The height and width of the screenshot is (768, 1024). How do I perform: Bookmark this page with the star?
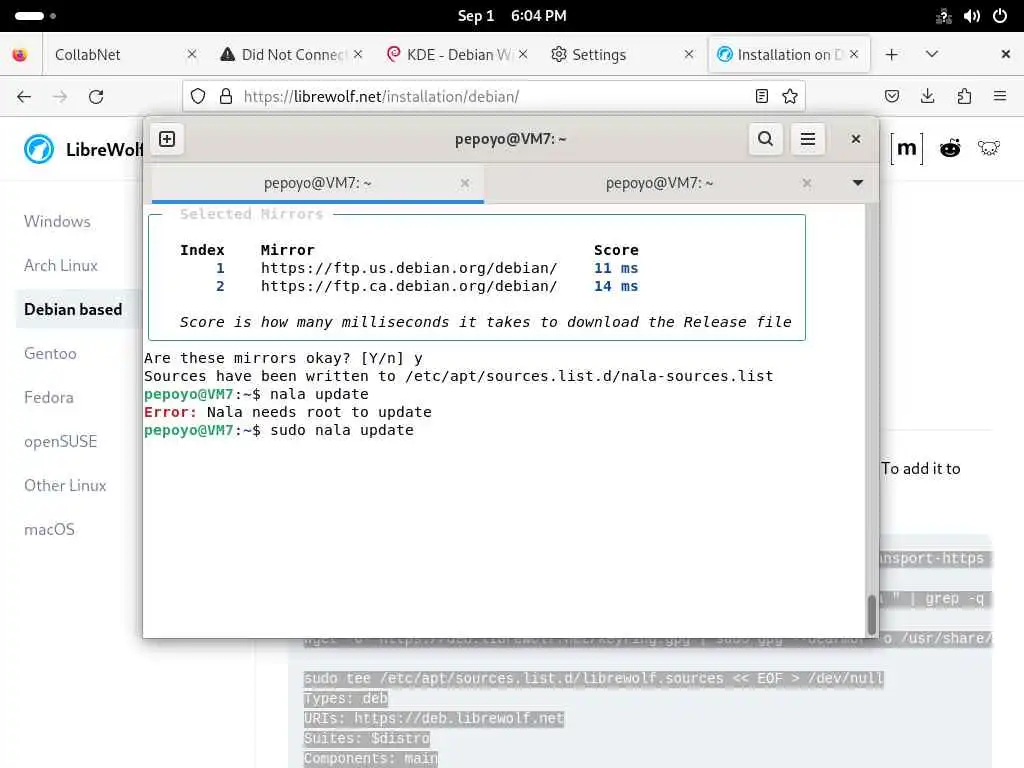(x=790, y=97)
